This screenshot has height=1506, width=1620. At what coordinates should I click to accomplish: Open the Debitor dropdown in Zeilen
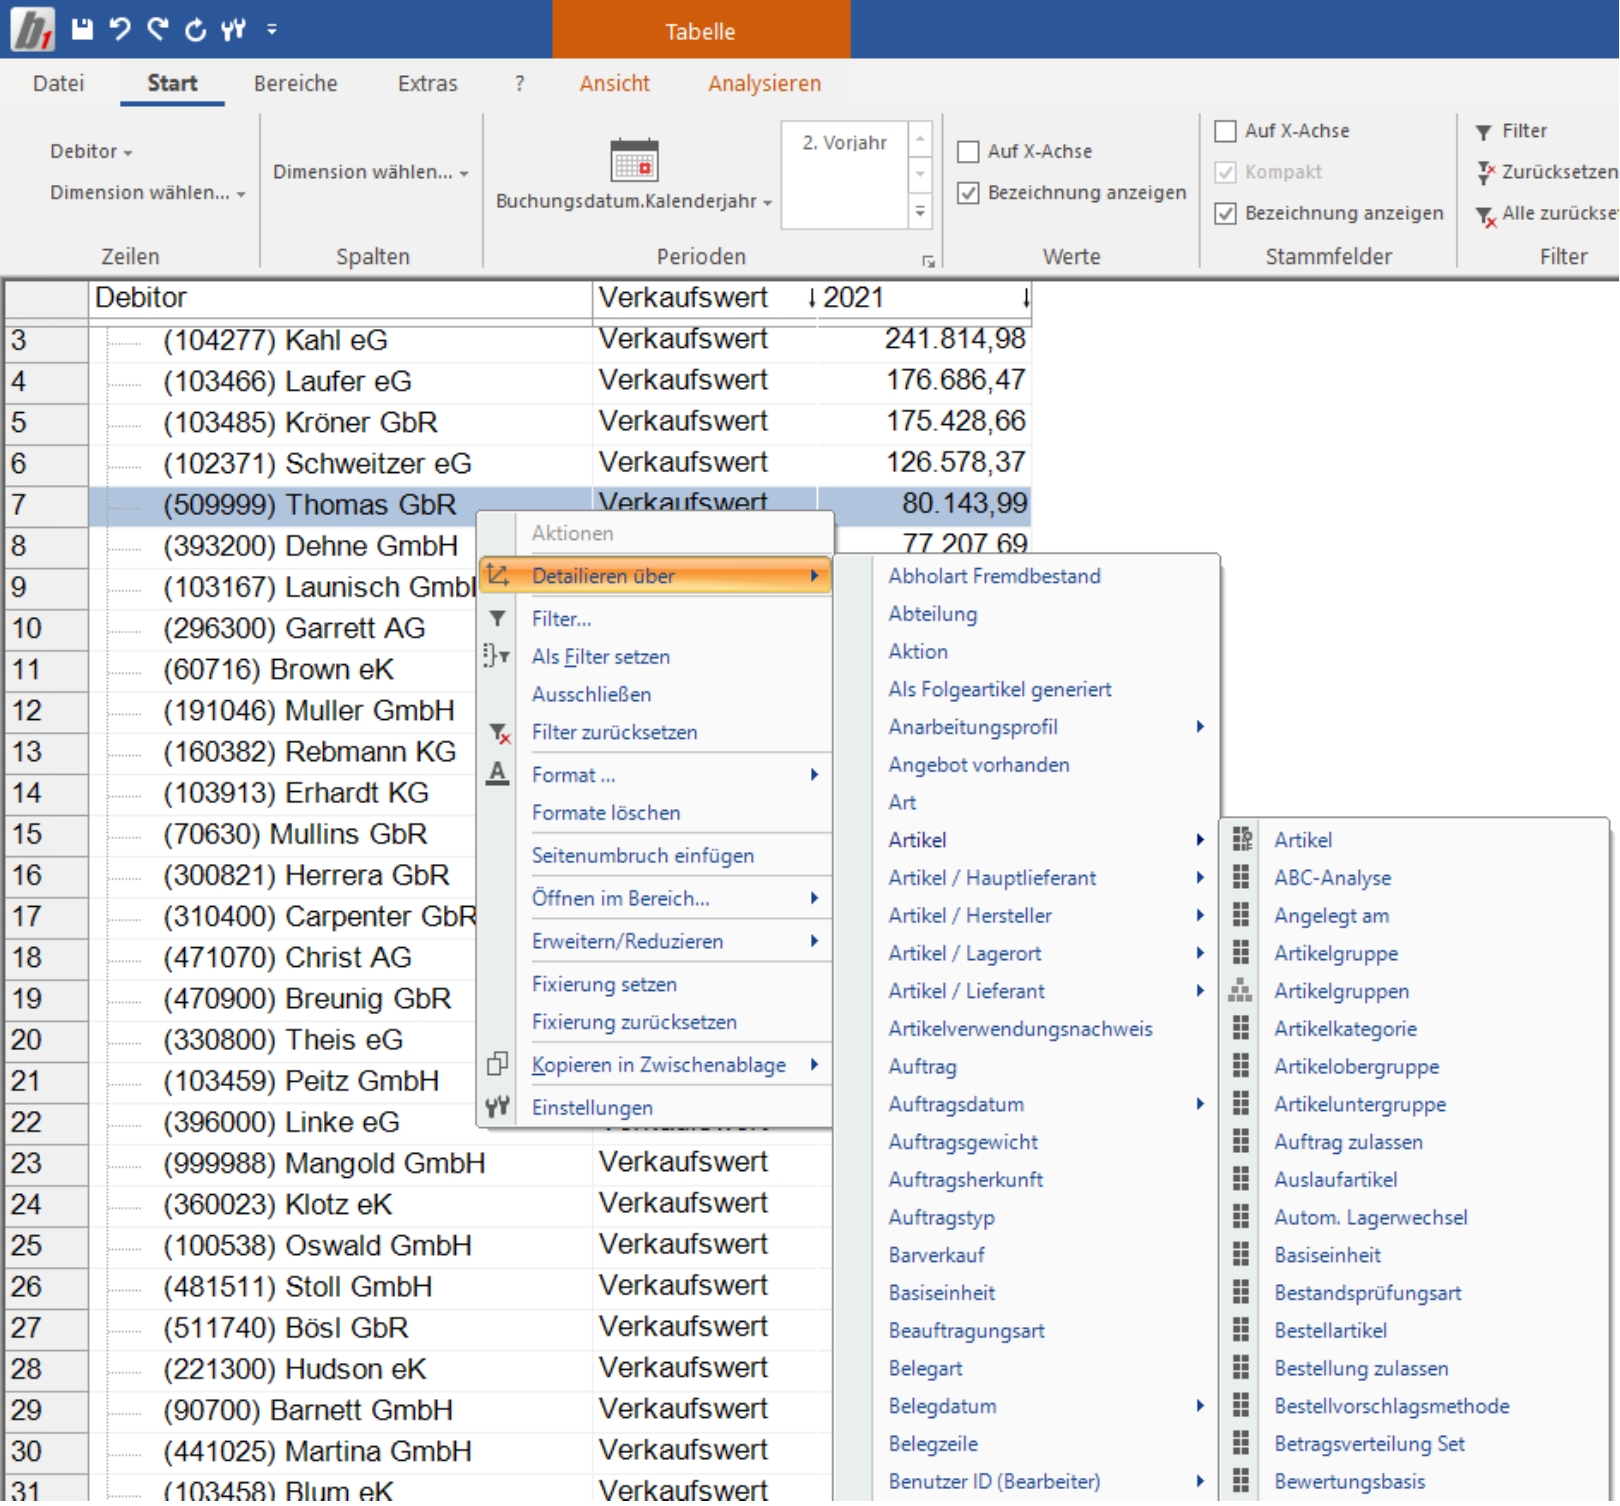[x=91, y=152]
